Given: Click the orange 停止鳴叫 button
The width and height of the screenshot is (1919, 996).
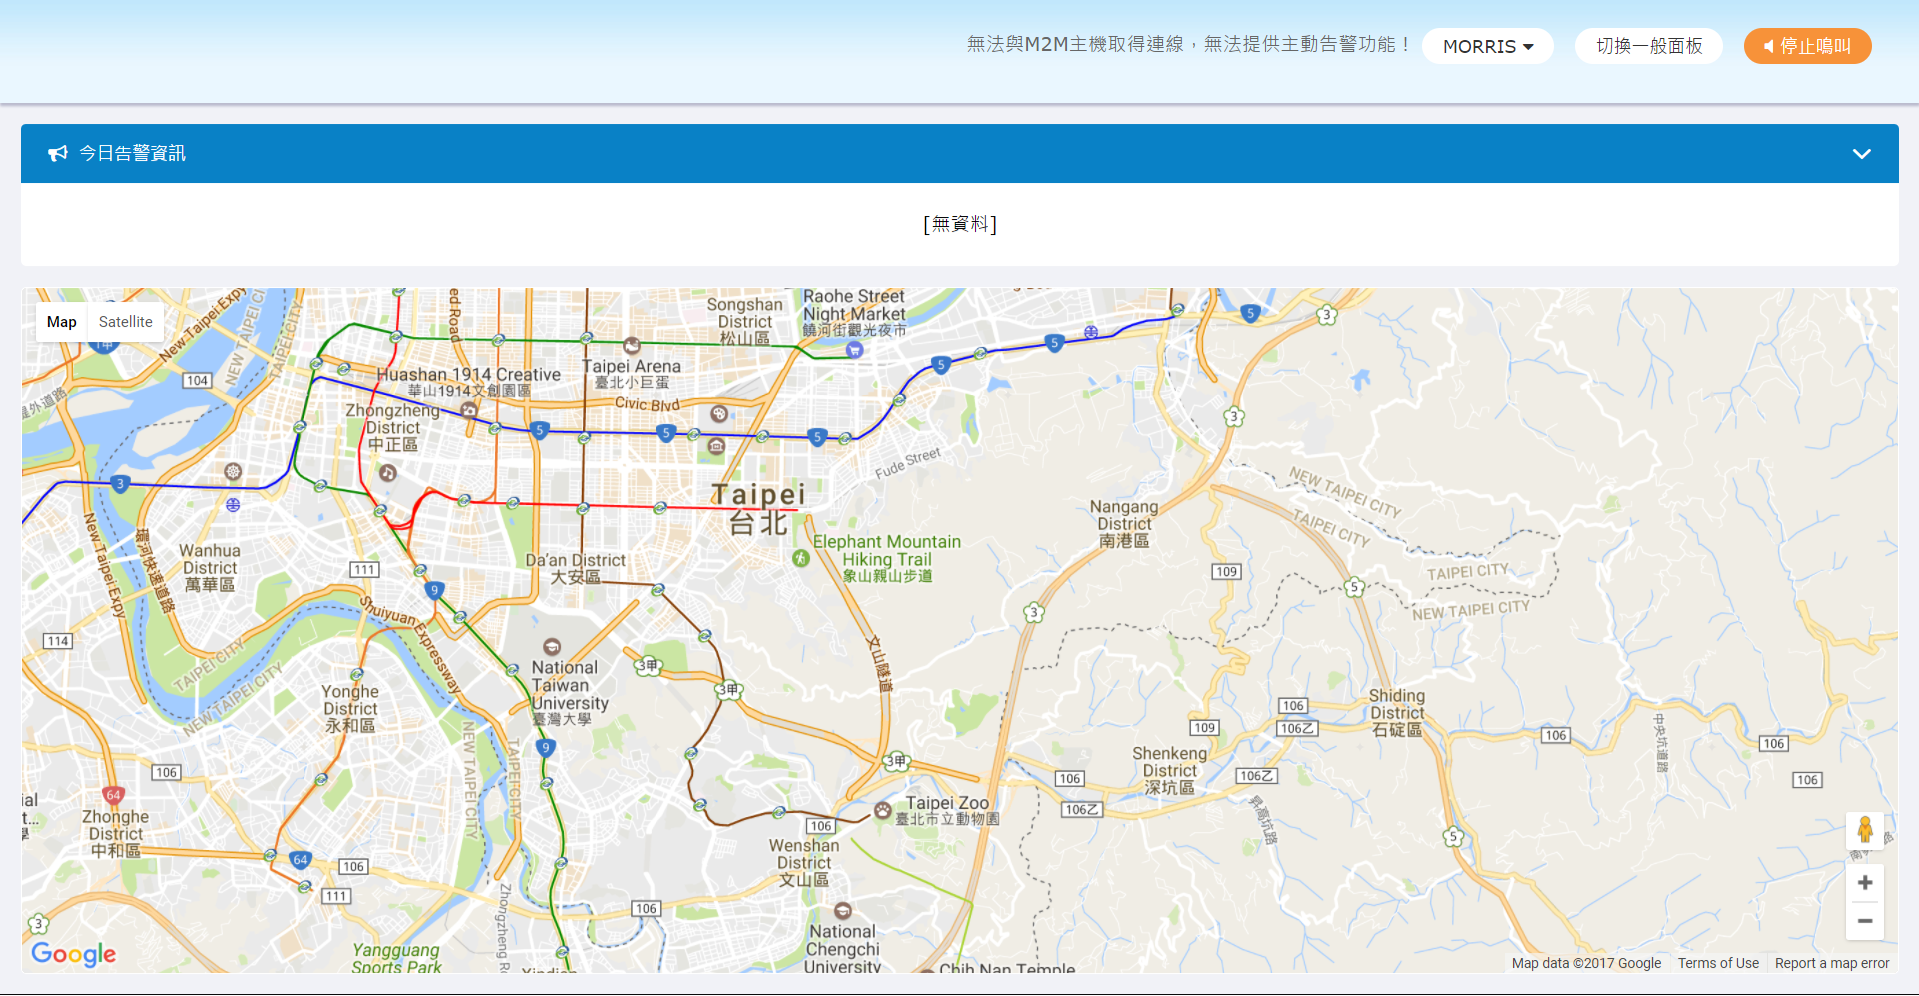Looking at the screenshot, I should (x=1807, y=46).
